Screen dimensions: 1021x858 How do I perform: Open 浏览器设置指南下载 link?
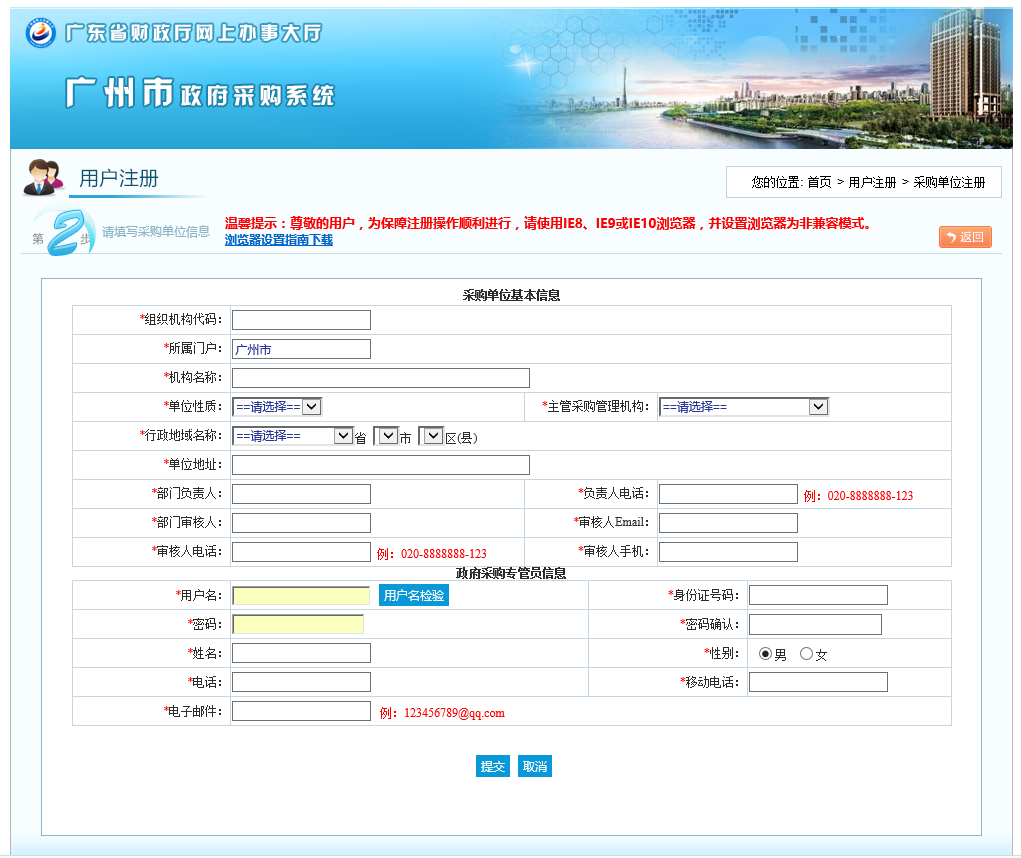click(x=278, y=240)
